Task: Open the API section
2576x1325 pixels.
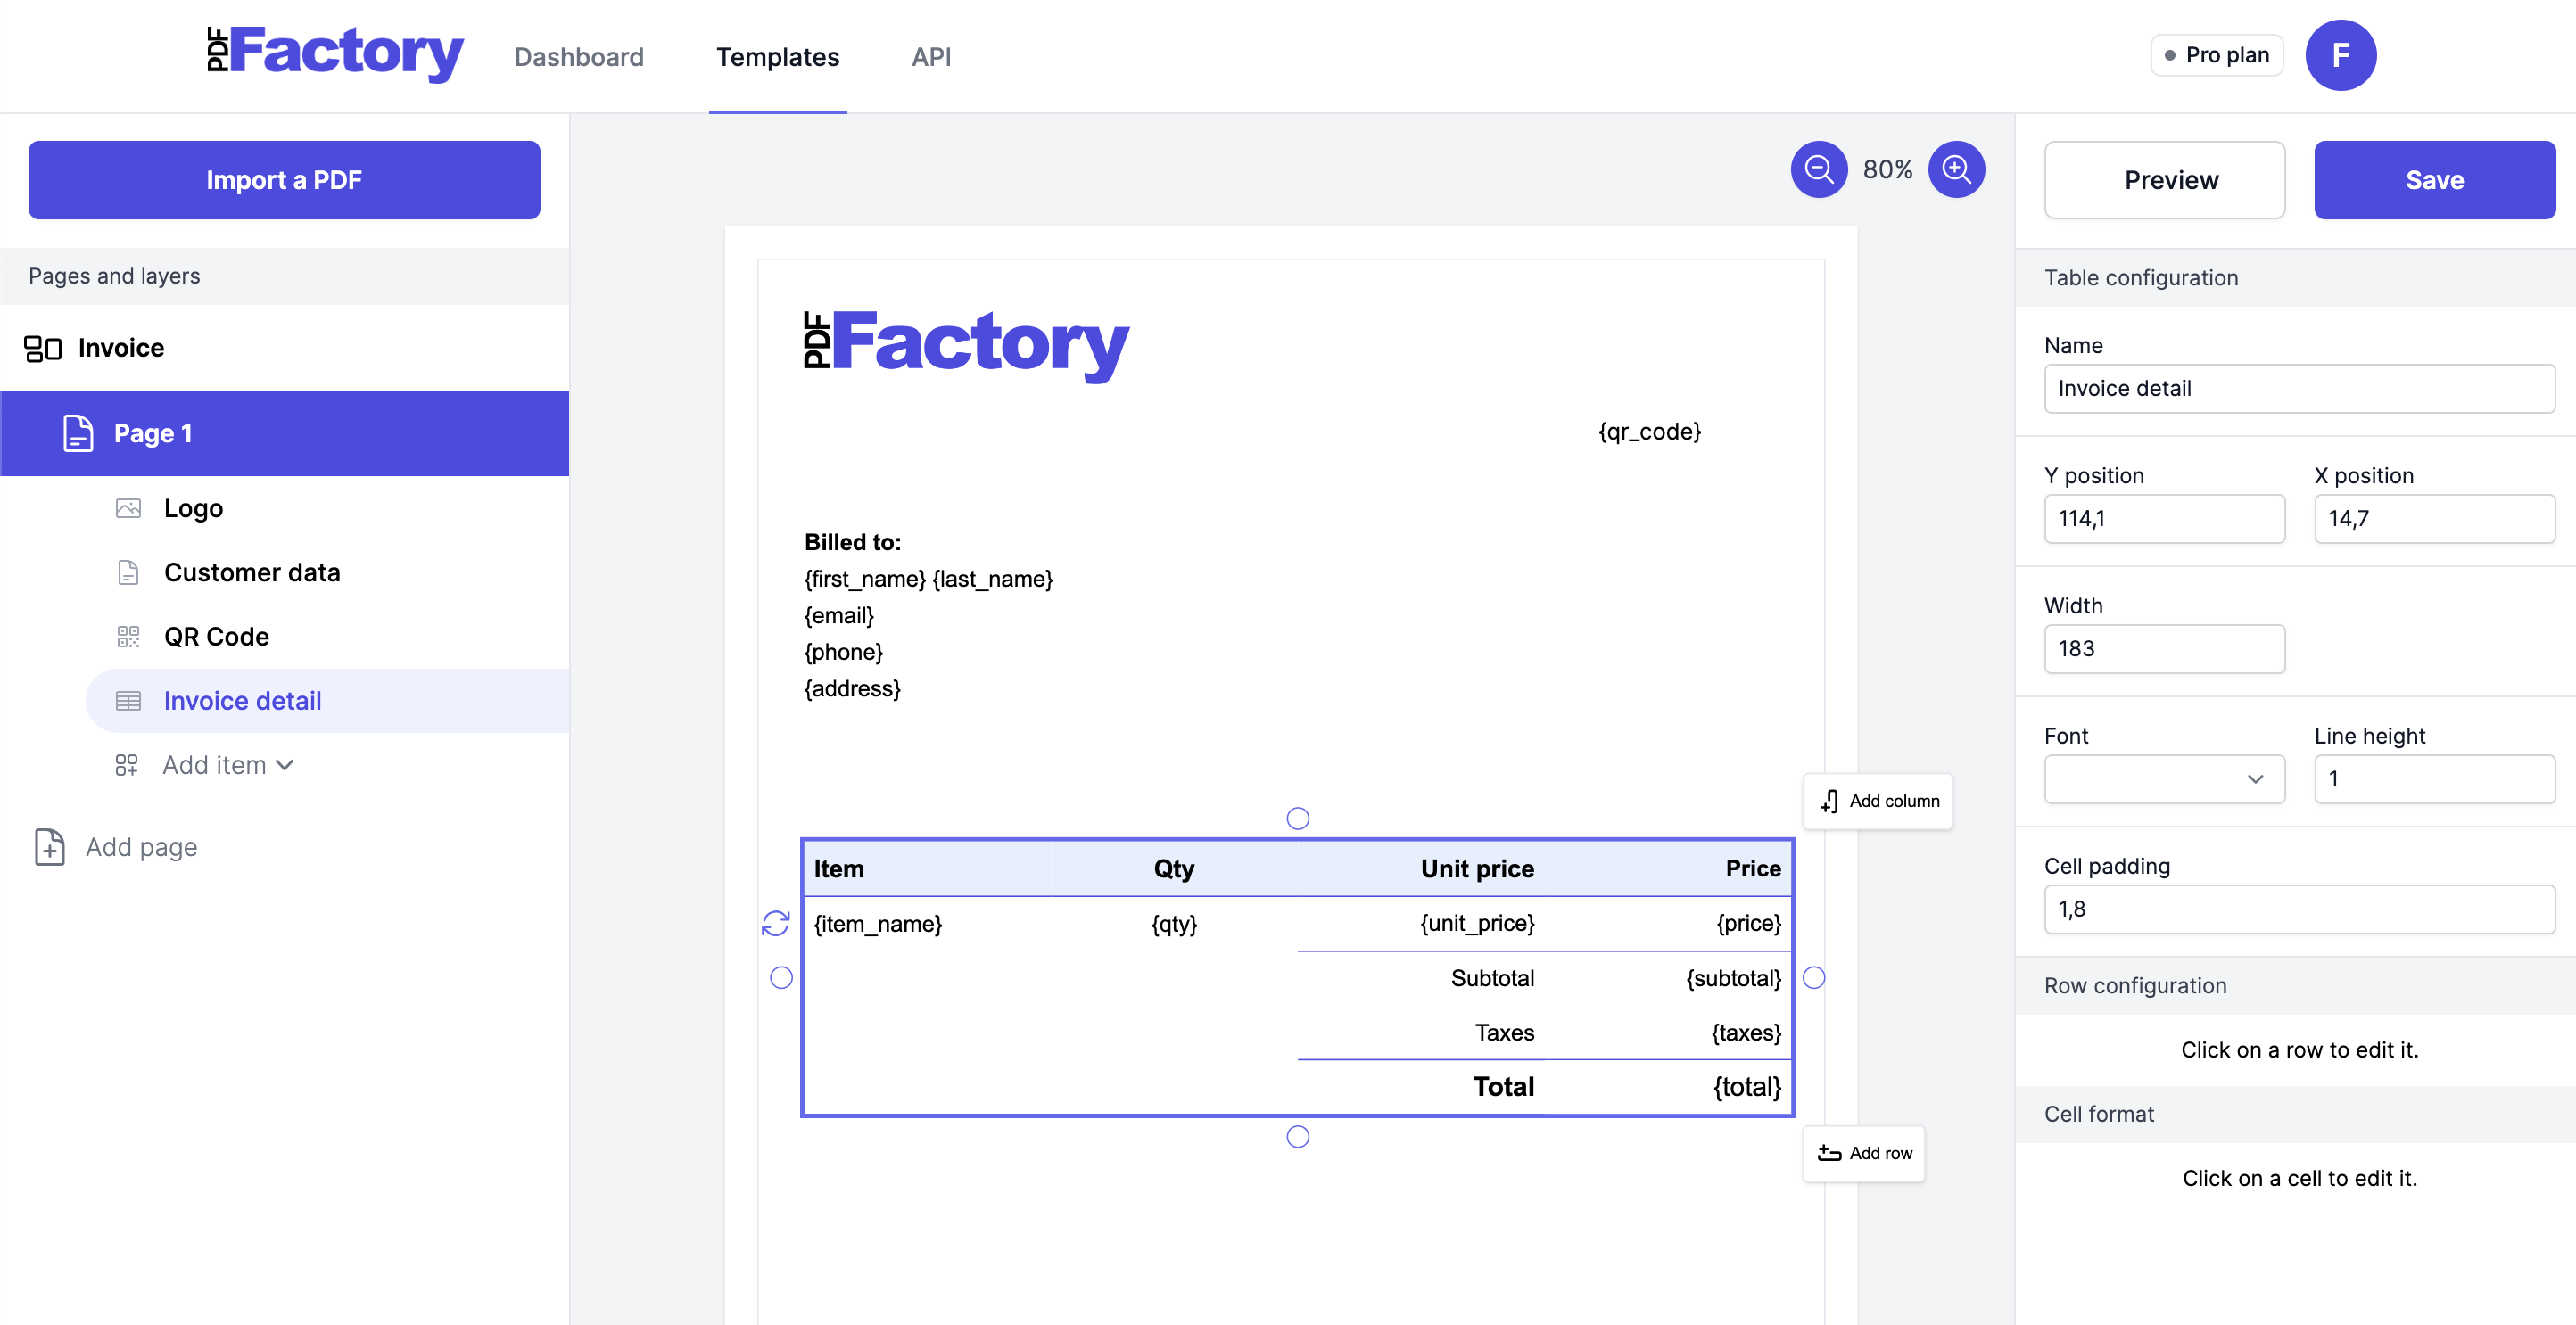Action: pos(931,57)
